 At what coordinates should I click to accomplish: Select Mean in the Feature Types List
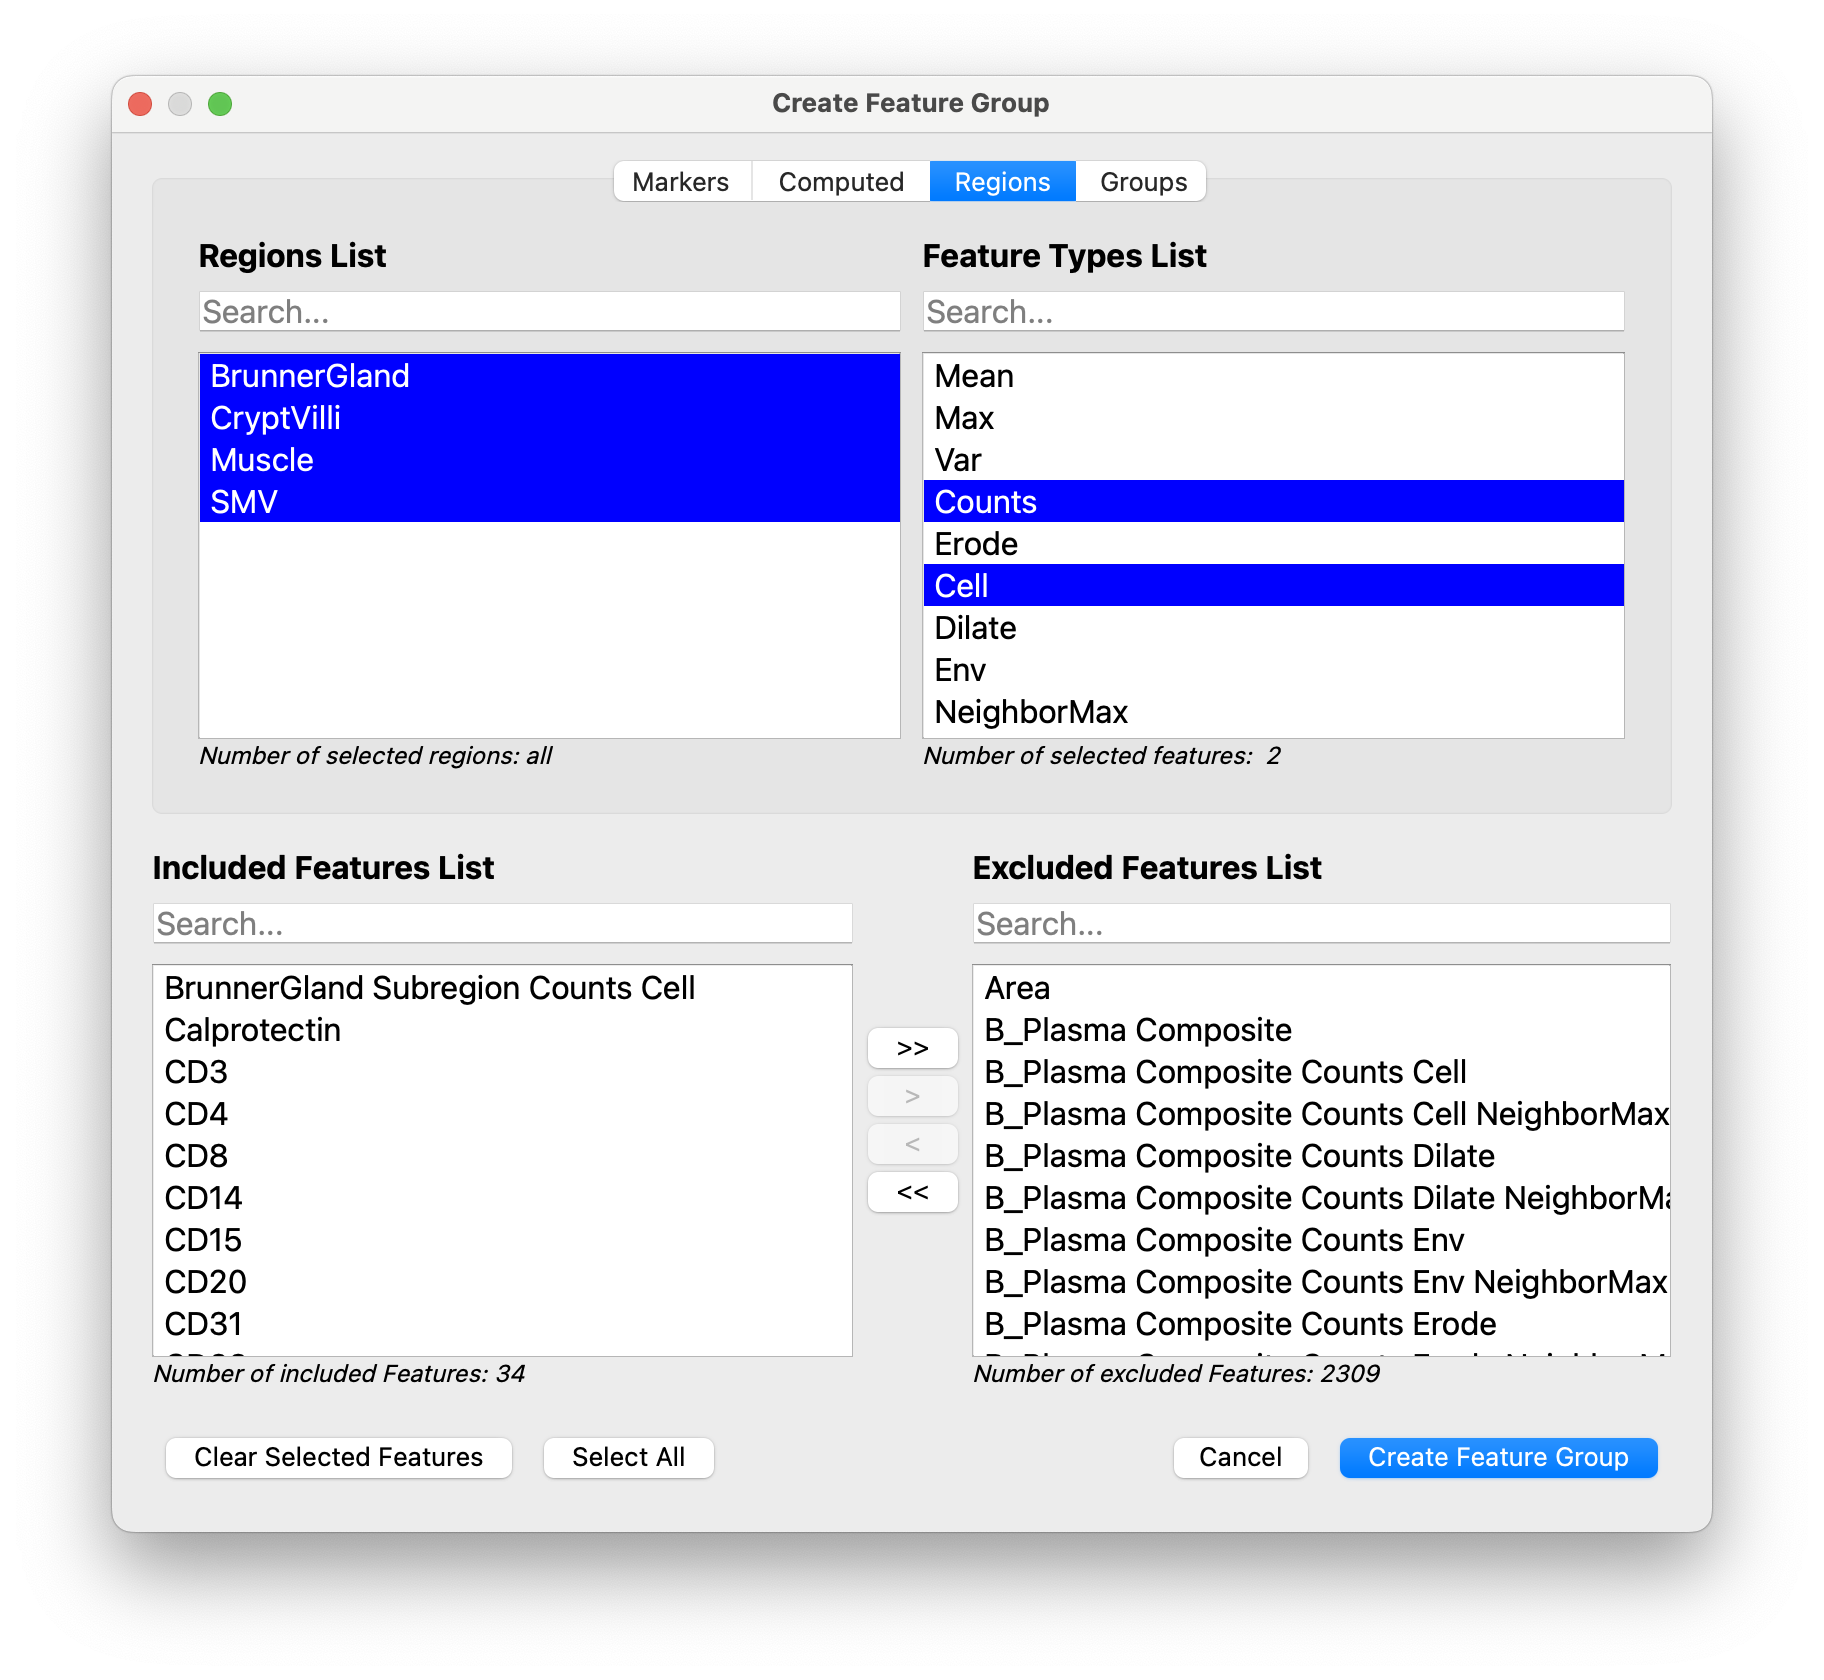point(975,376)
